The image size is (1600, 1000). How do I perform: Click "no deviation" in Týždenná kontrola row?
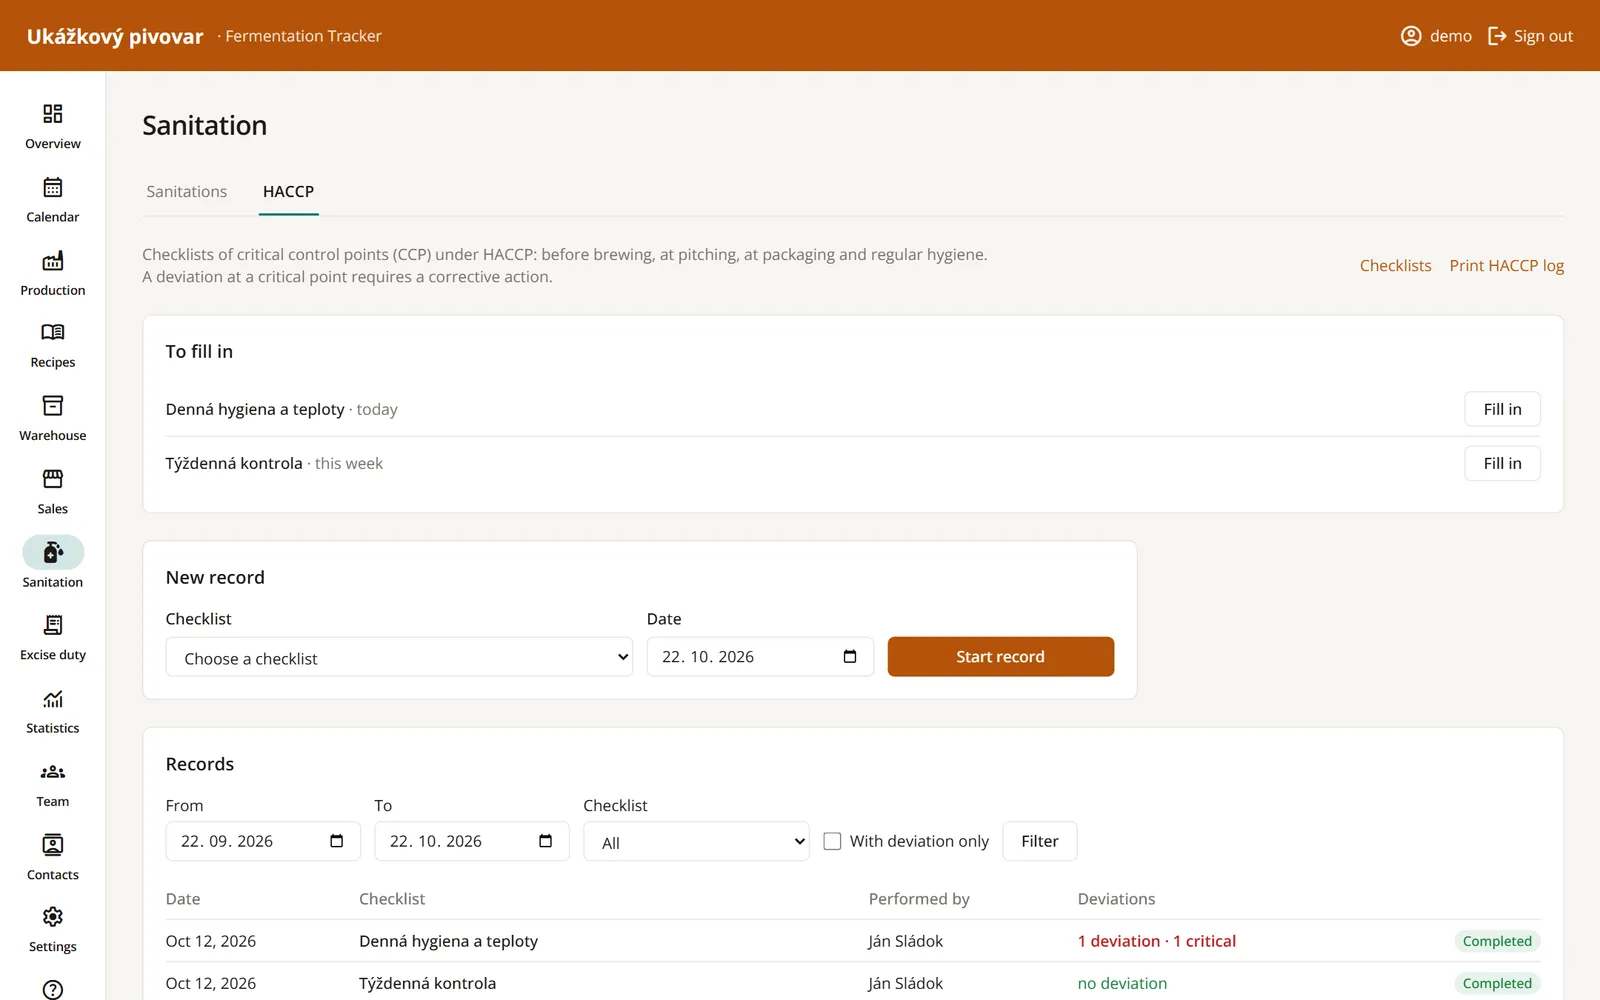1122,983
